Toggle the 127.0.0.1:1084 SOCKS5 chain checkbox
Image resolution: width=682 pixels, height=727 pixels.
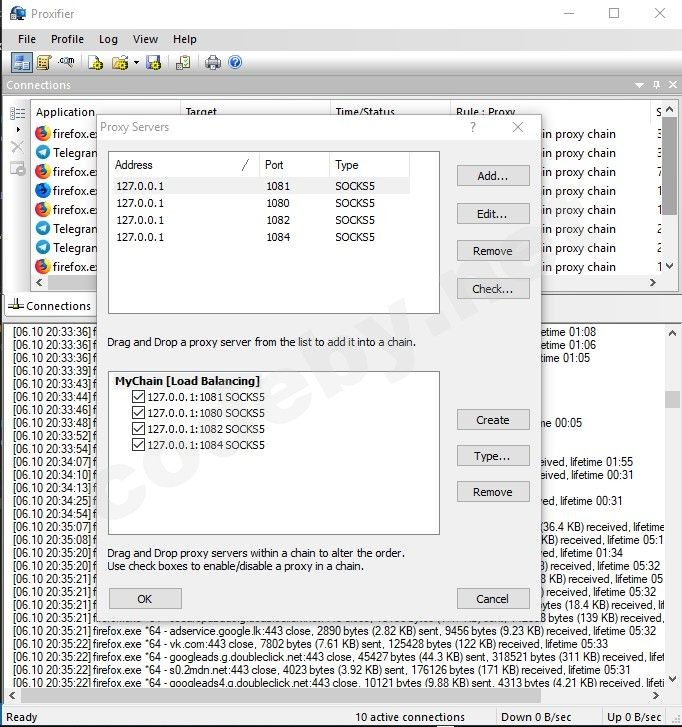tap(138, 445)
